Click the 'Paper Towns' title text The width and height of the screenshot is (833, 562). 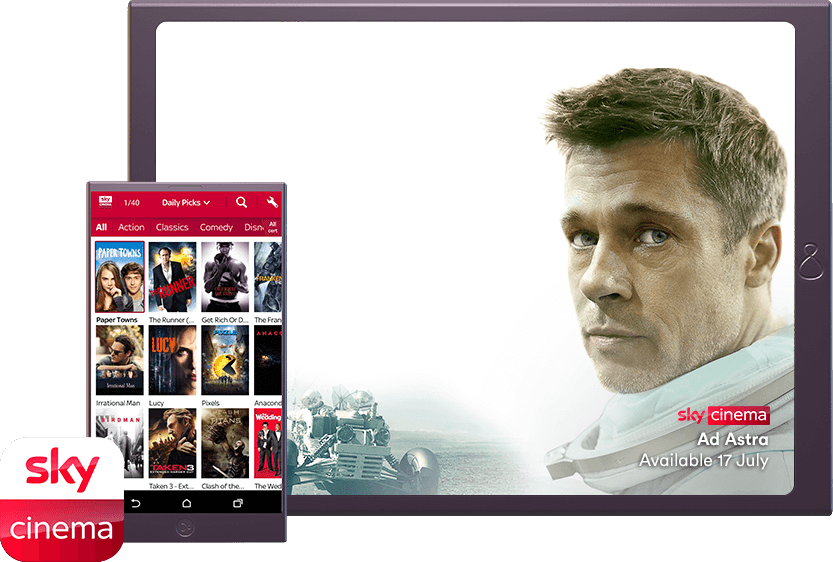[x=117, y=320]
